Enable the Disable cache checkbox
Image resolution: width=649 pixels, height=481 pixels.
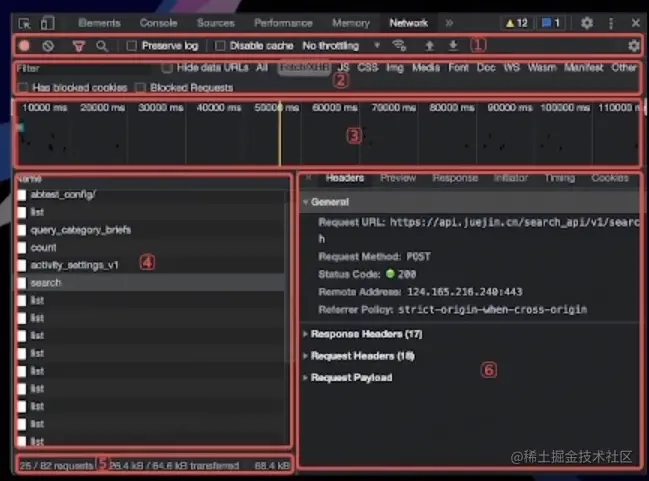pos(220,46)
